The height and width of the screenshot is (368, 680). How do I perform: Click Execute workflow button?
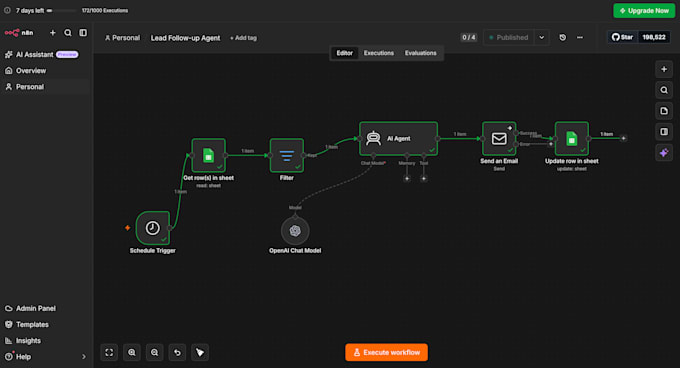pyautogui.click(x=386, y=352)
